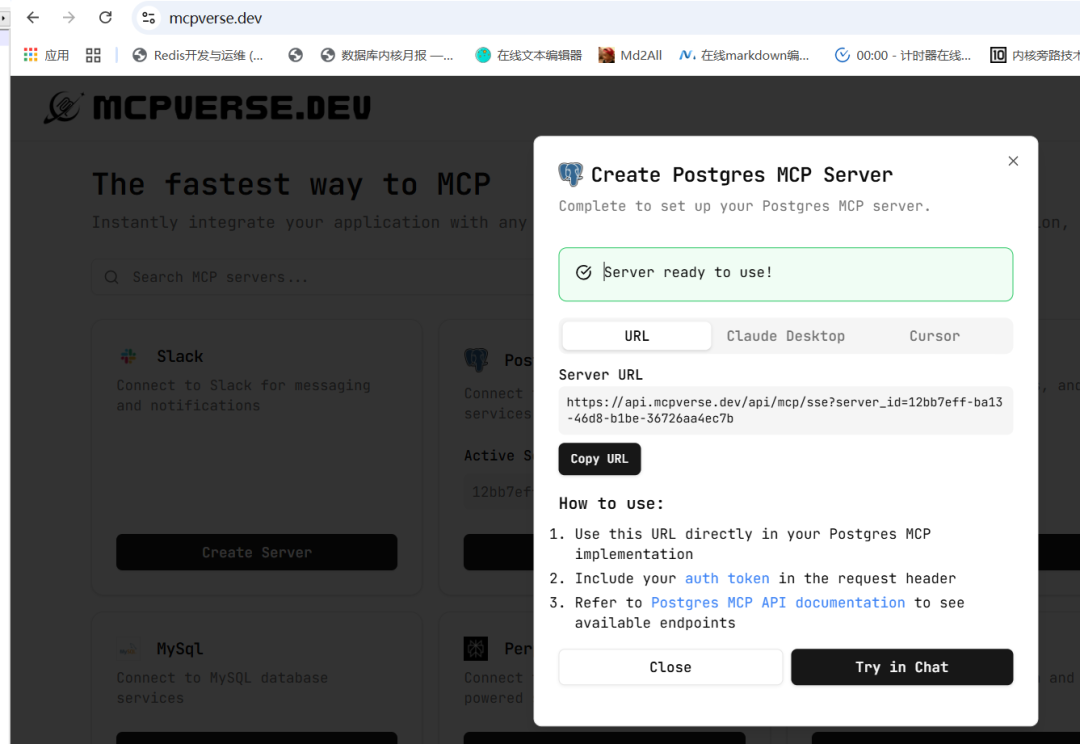Viewport: 1080px width, 744px height.
Task: Click the 'How to use:' heading
Action: coord(611,504)
